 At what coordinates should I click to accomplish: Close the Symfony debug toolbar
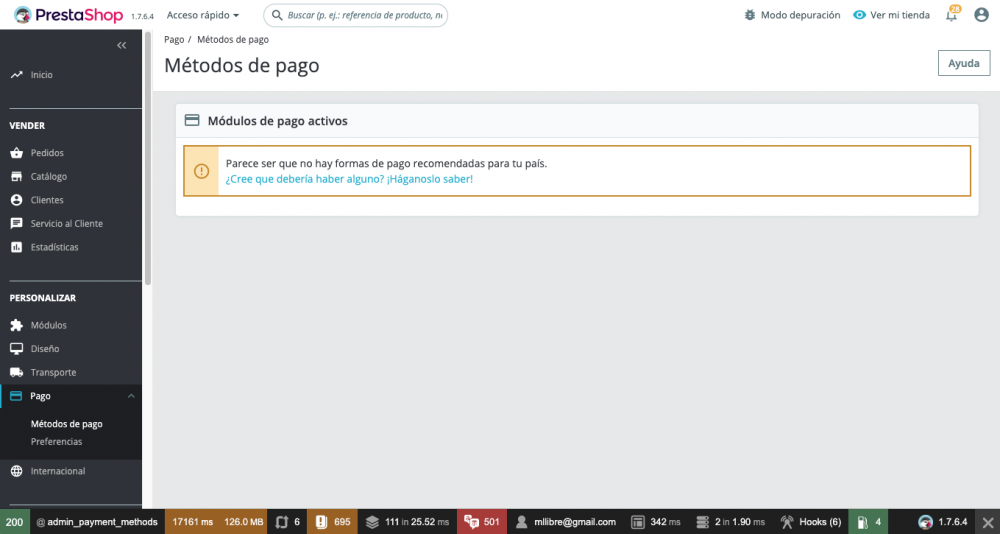tap(987, 522)
